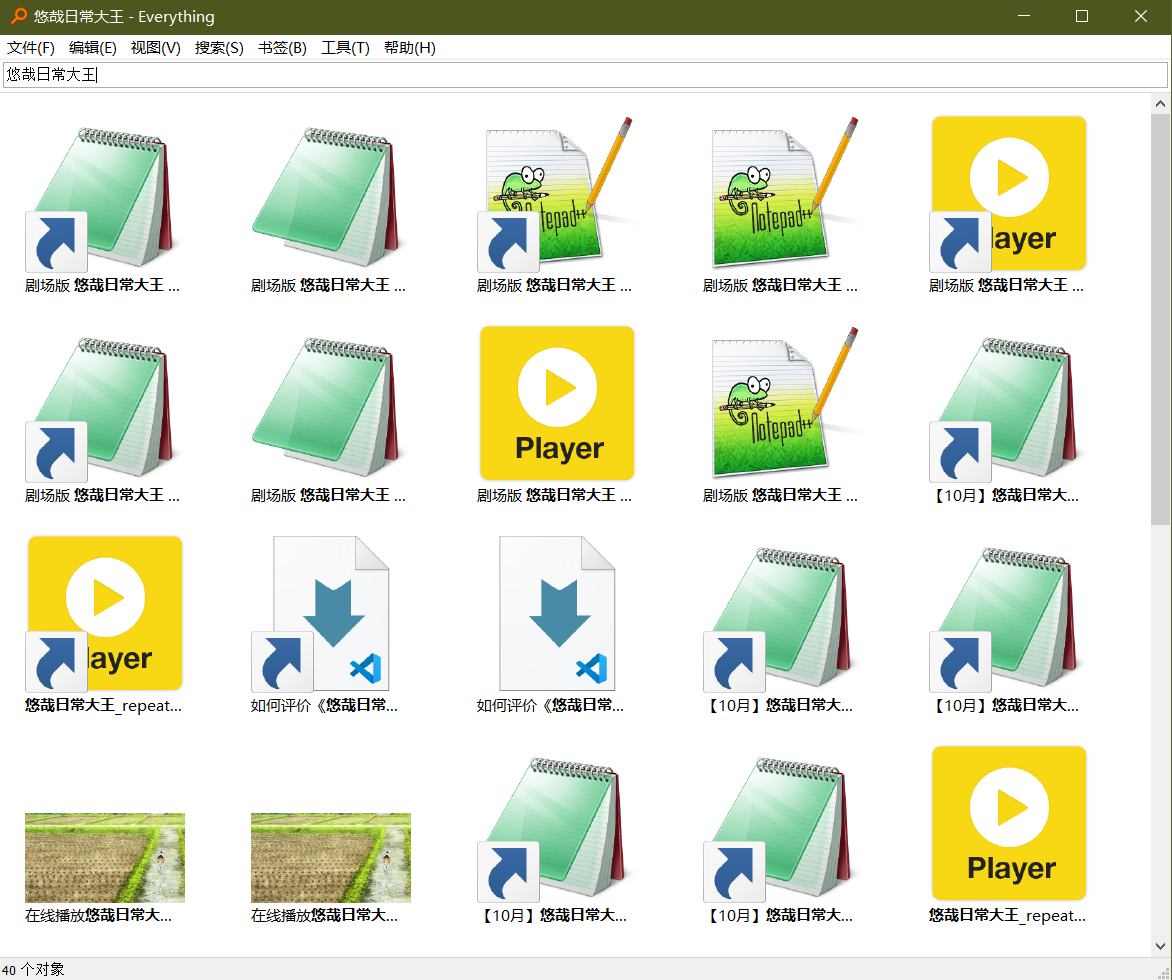Close the Everything window

1141,16
